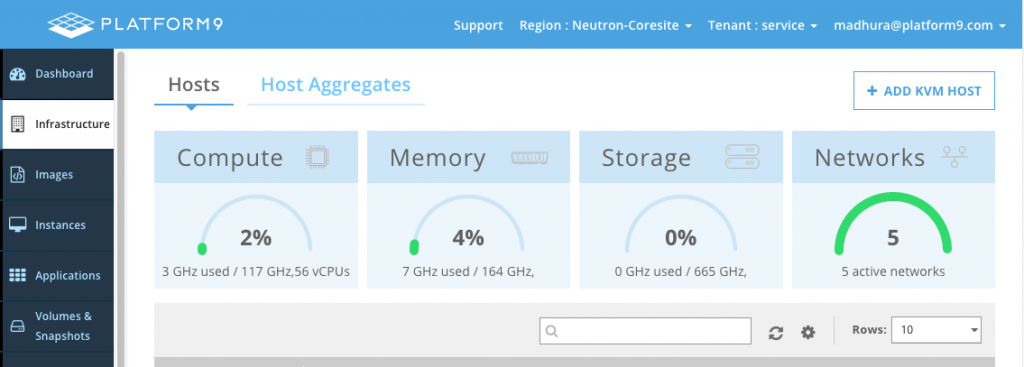The height and width of the screenshot is (367, 1024).
Task: Click the Volumes & Snapshots drive icon
Action: pos(18,327)
